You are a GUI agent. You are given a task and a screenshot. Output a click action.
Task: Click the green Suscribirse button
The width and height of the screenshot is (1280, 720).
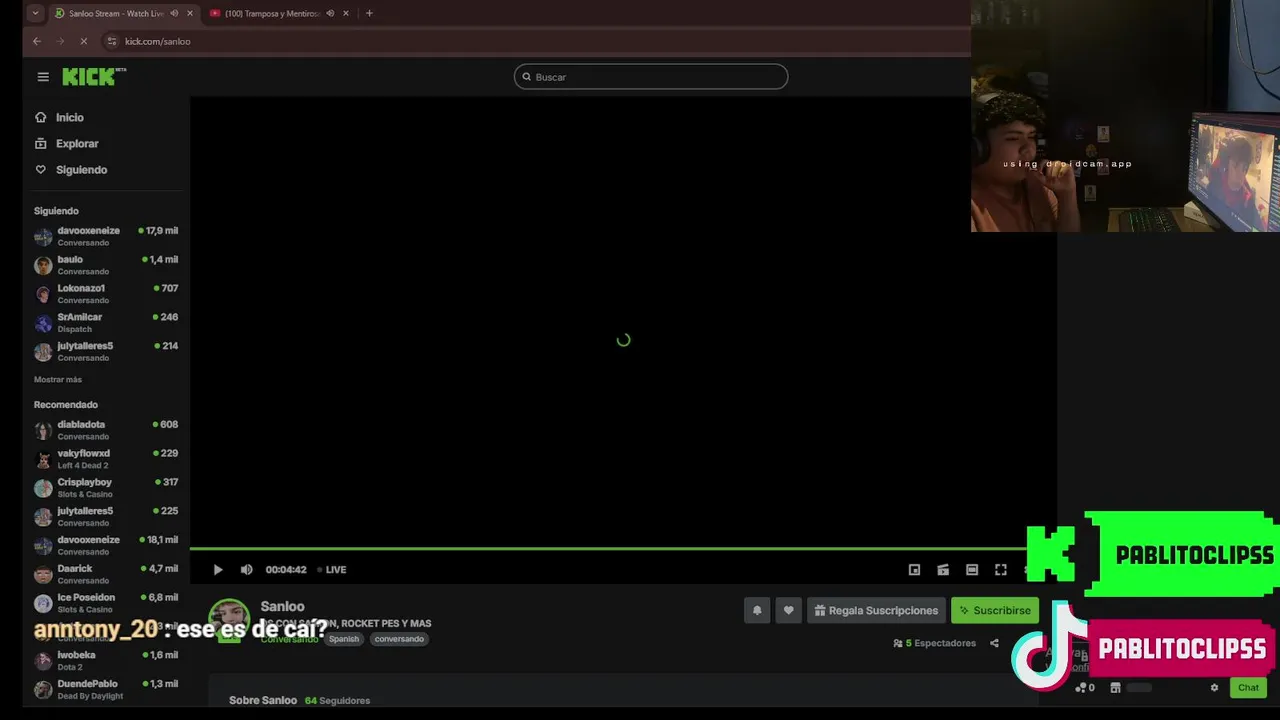[995, 611]
